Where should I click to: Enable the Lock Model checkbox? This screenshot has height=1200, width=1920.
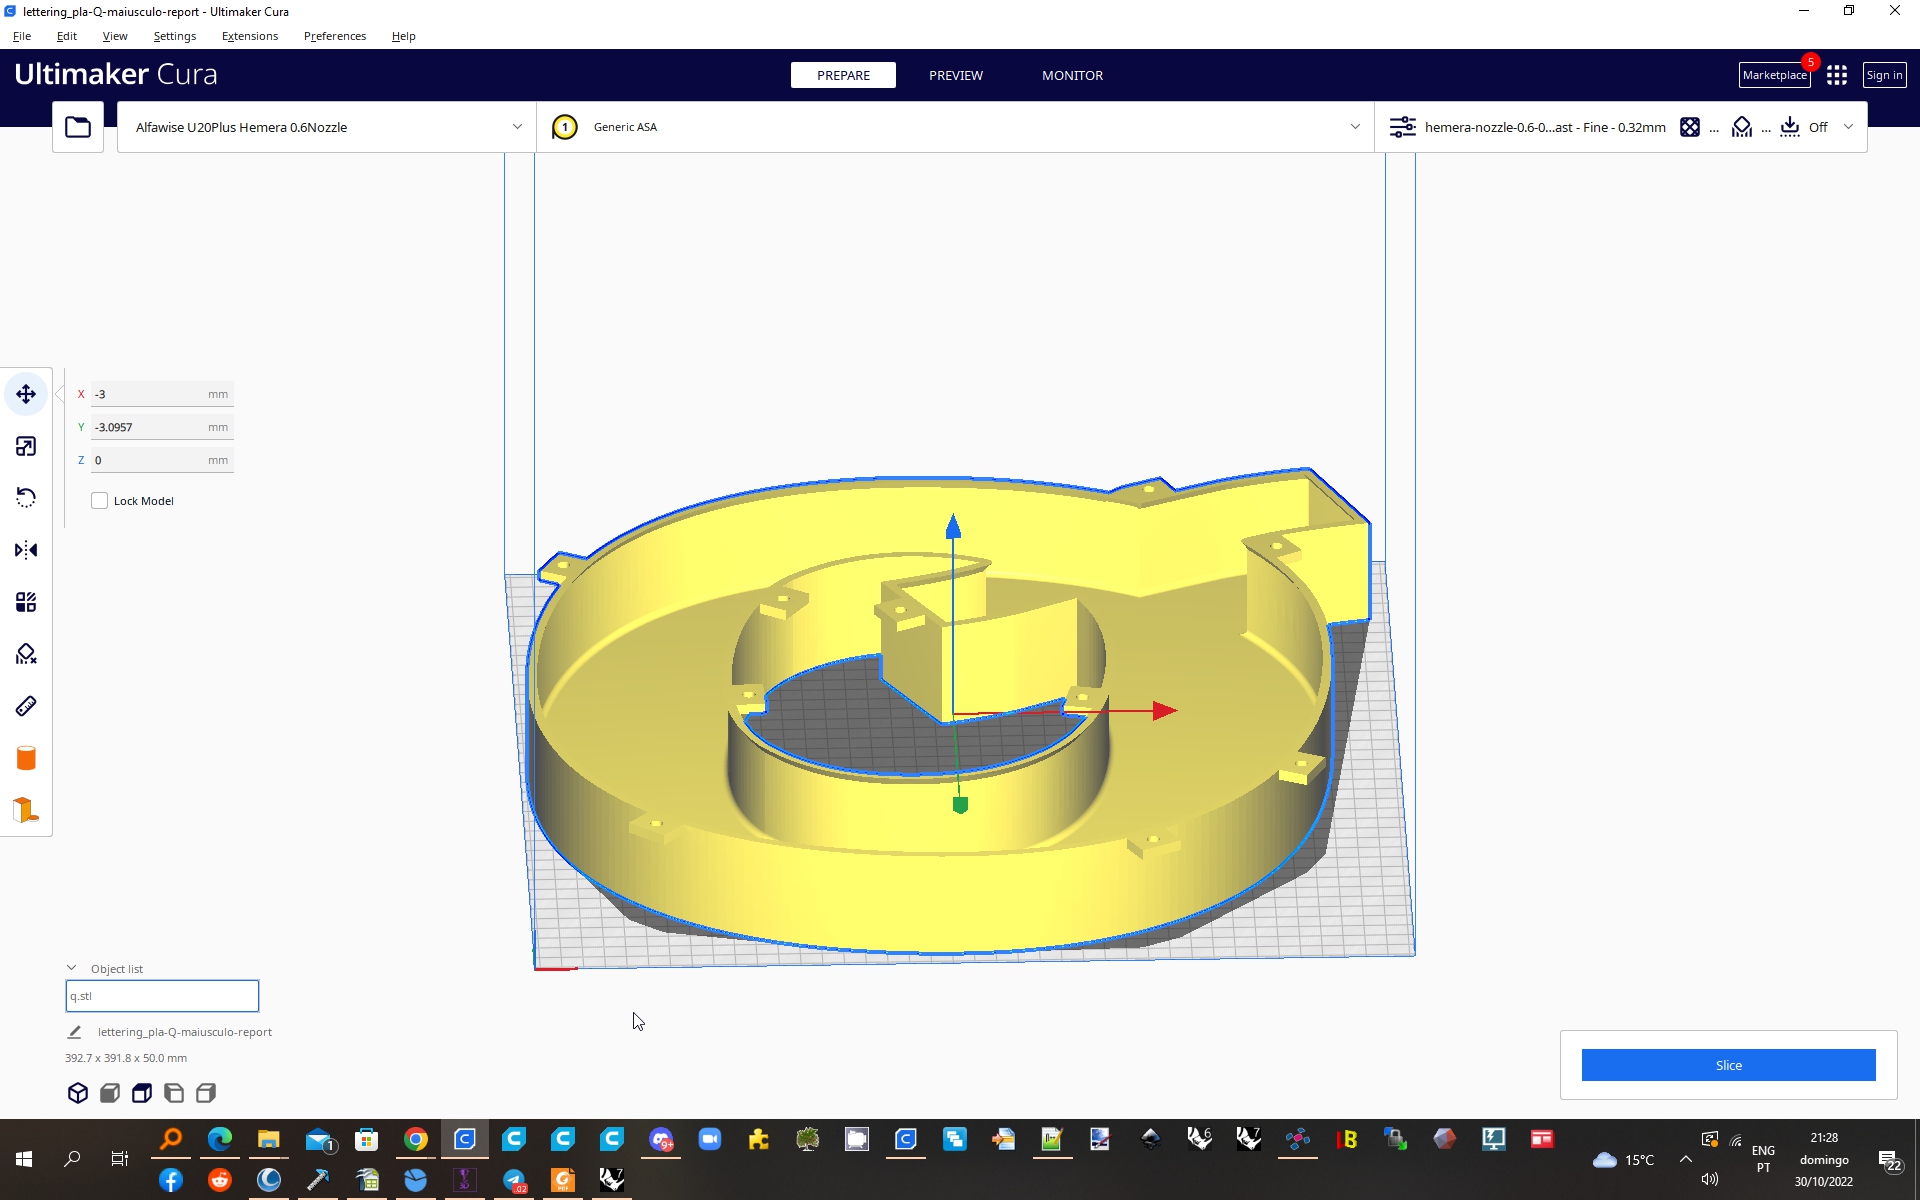point(99,500)
